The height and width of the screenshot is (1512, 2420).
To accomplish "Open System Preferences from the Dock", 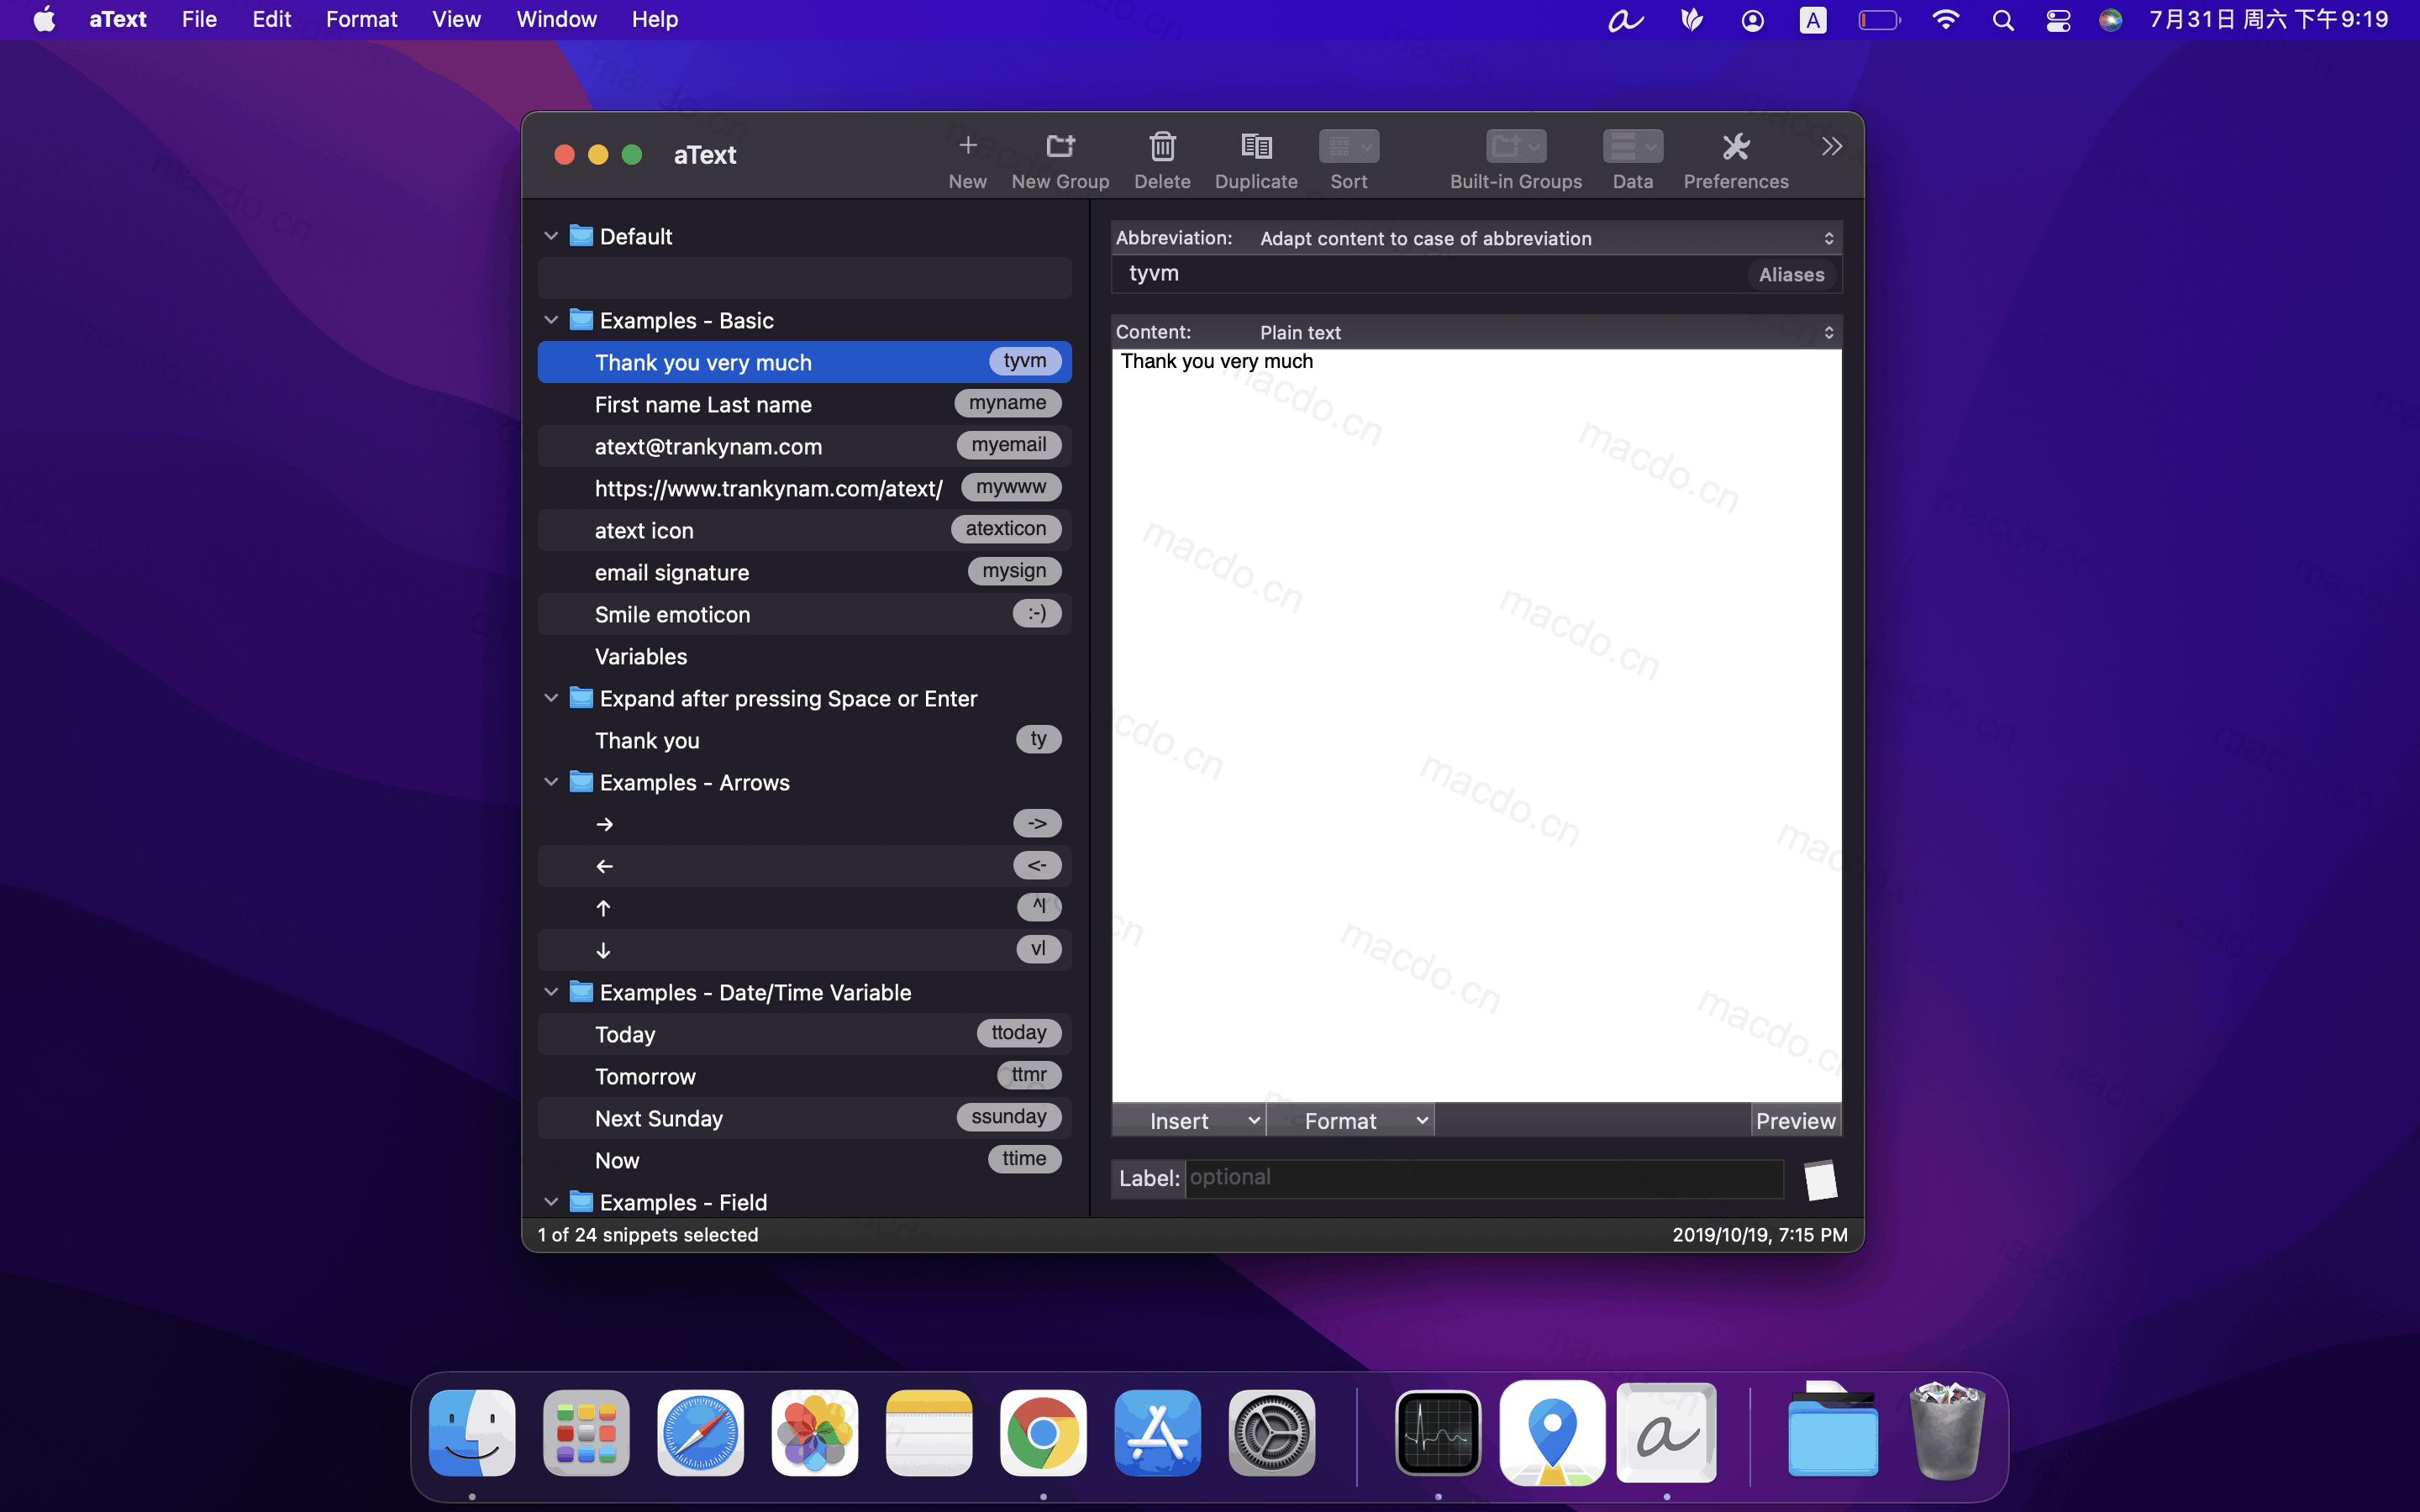I will (1272, 1433).
